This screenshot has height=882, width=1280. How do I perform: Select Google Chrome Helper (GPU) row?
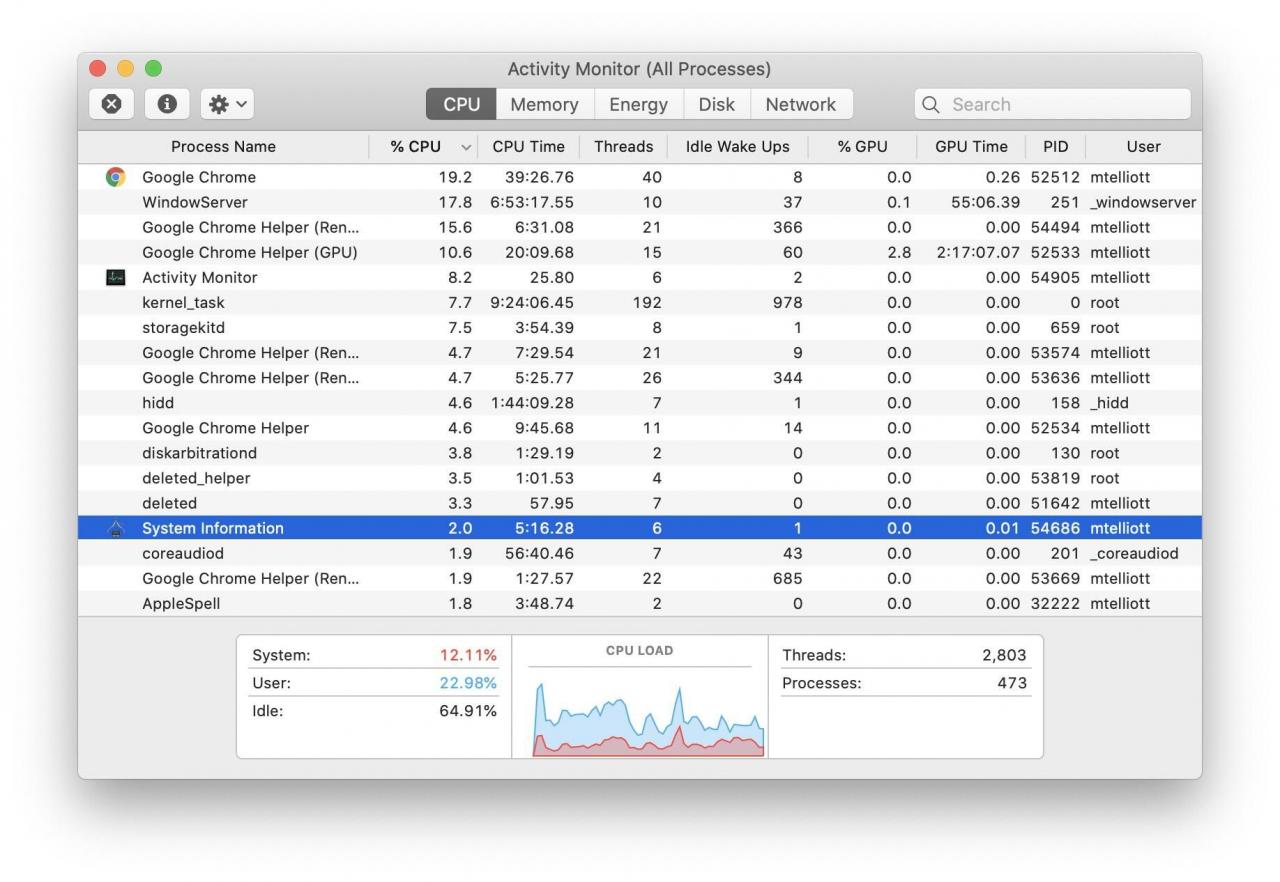click(x=640, y=252)
